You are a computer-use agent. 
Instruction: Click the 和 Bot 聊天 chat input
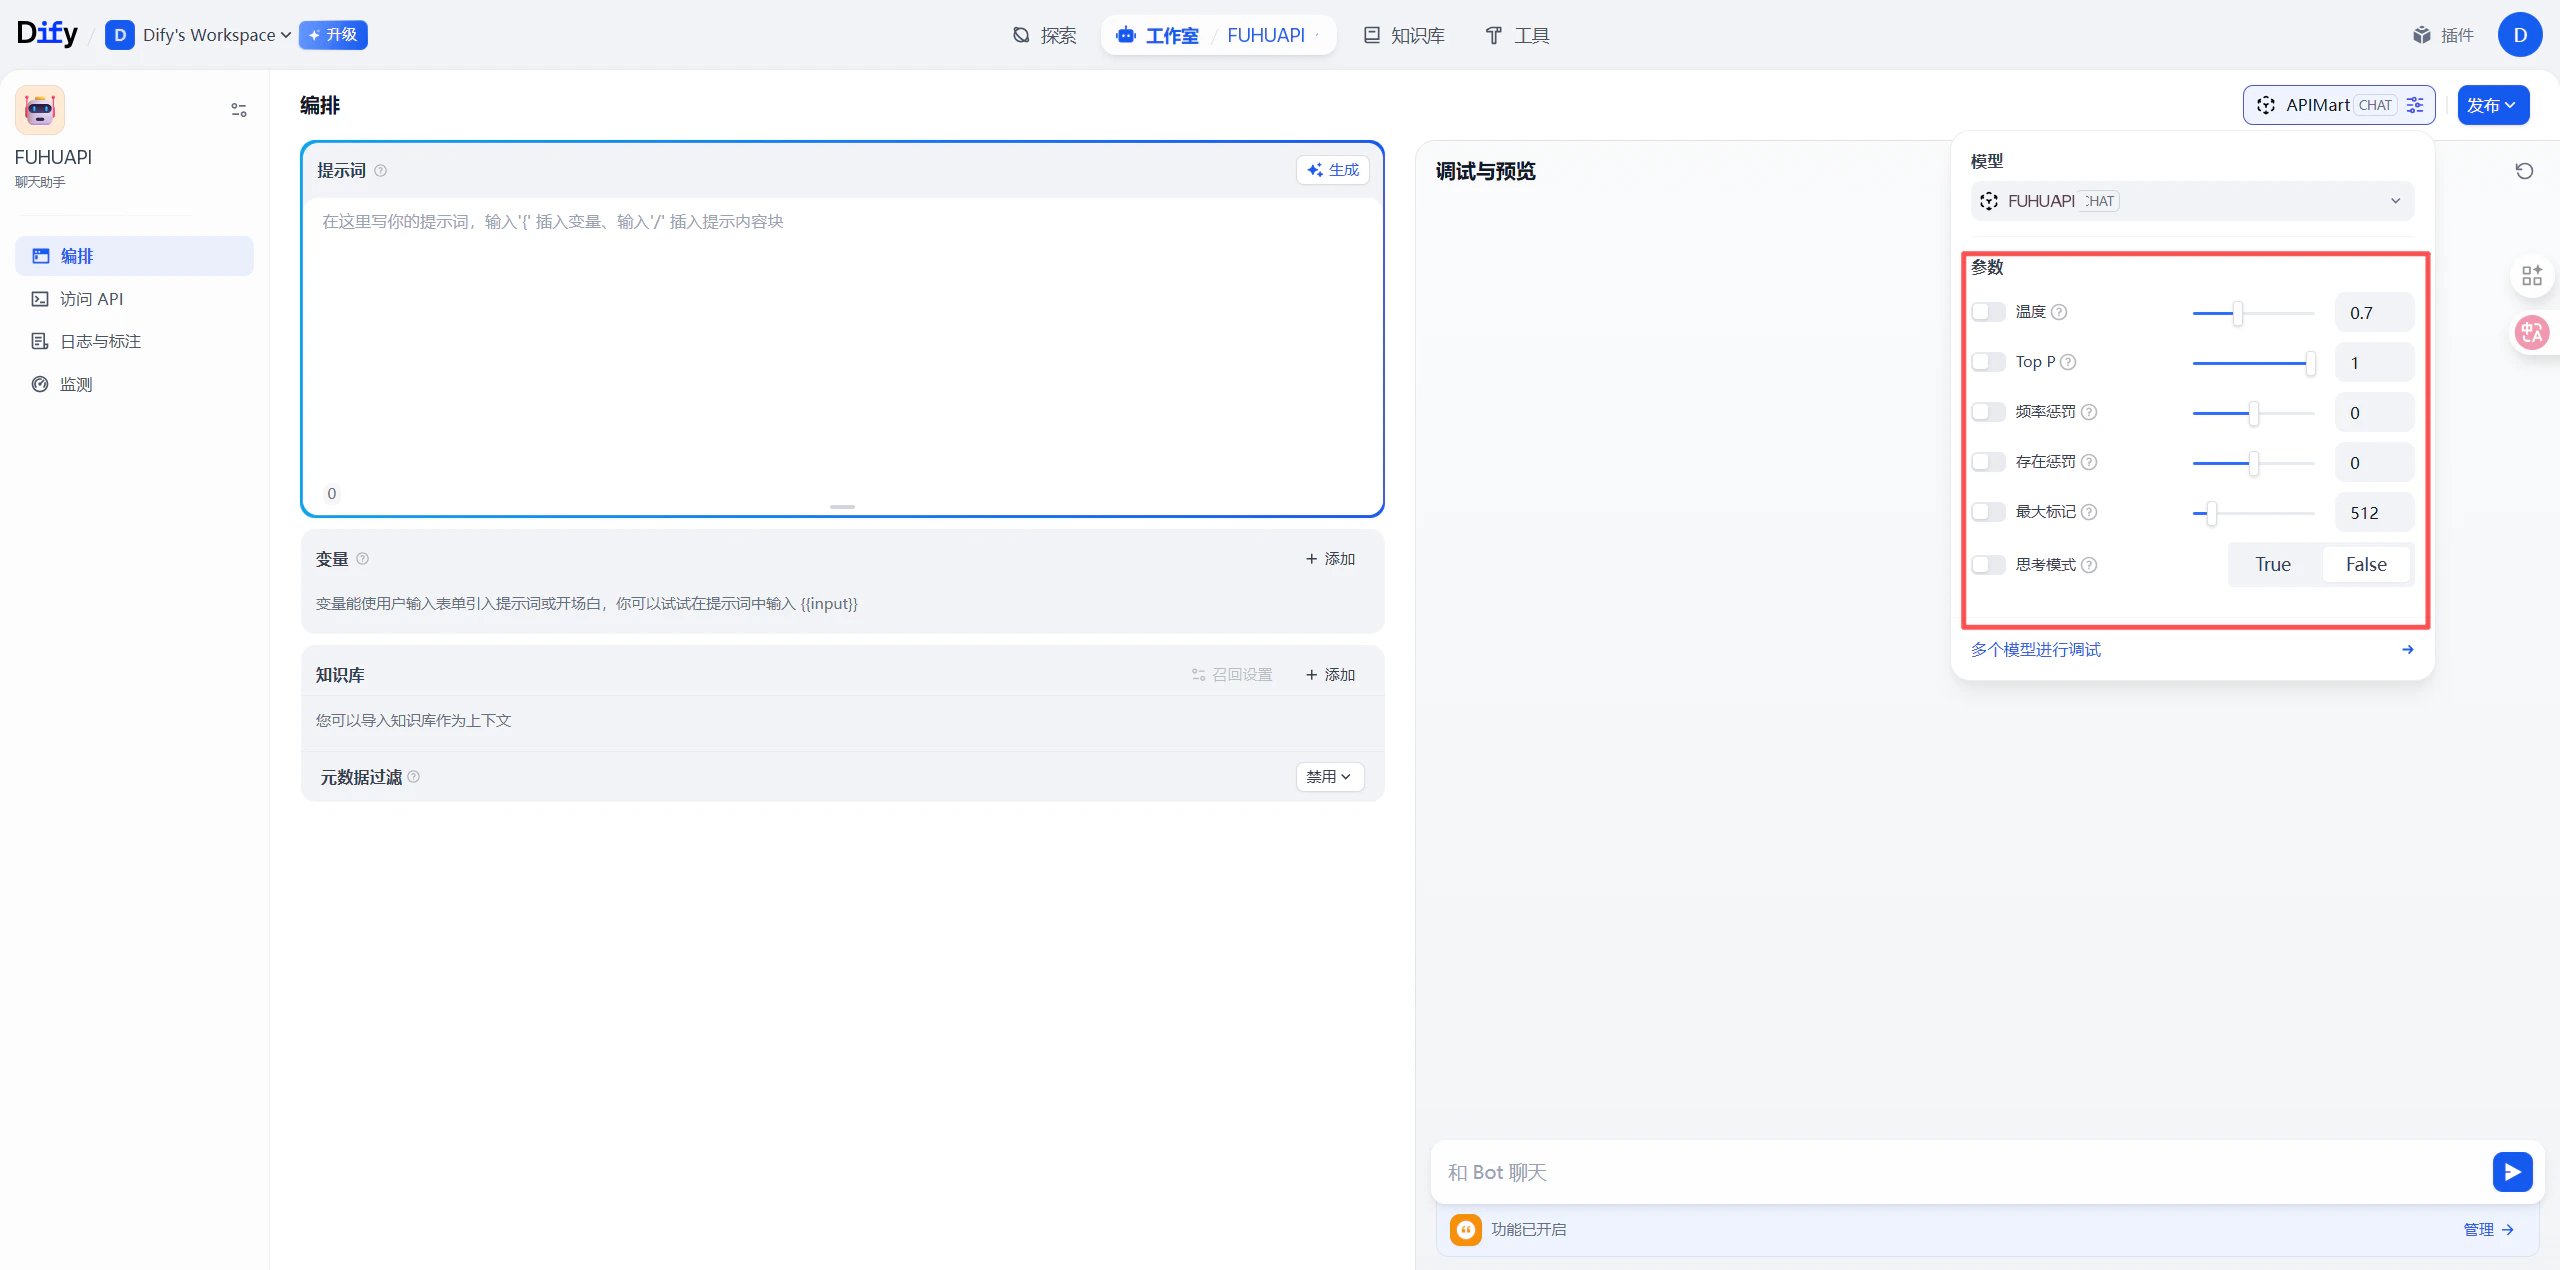pyautogui.click(x=1960, y=1172)
